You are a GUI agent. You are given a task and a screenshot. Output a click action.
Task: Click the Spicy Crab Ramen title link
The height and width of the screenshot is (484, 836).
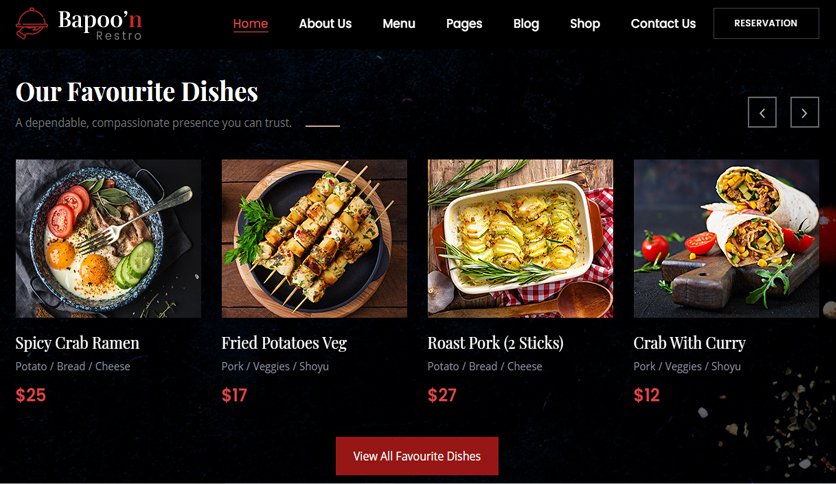click(x=77, y=343)
